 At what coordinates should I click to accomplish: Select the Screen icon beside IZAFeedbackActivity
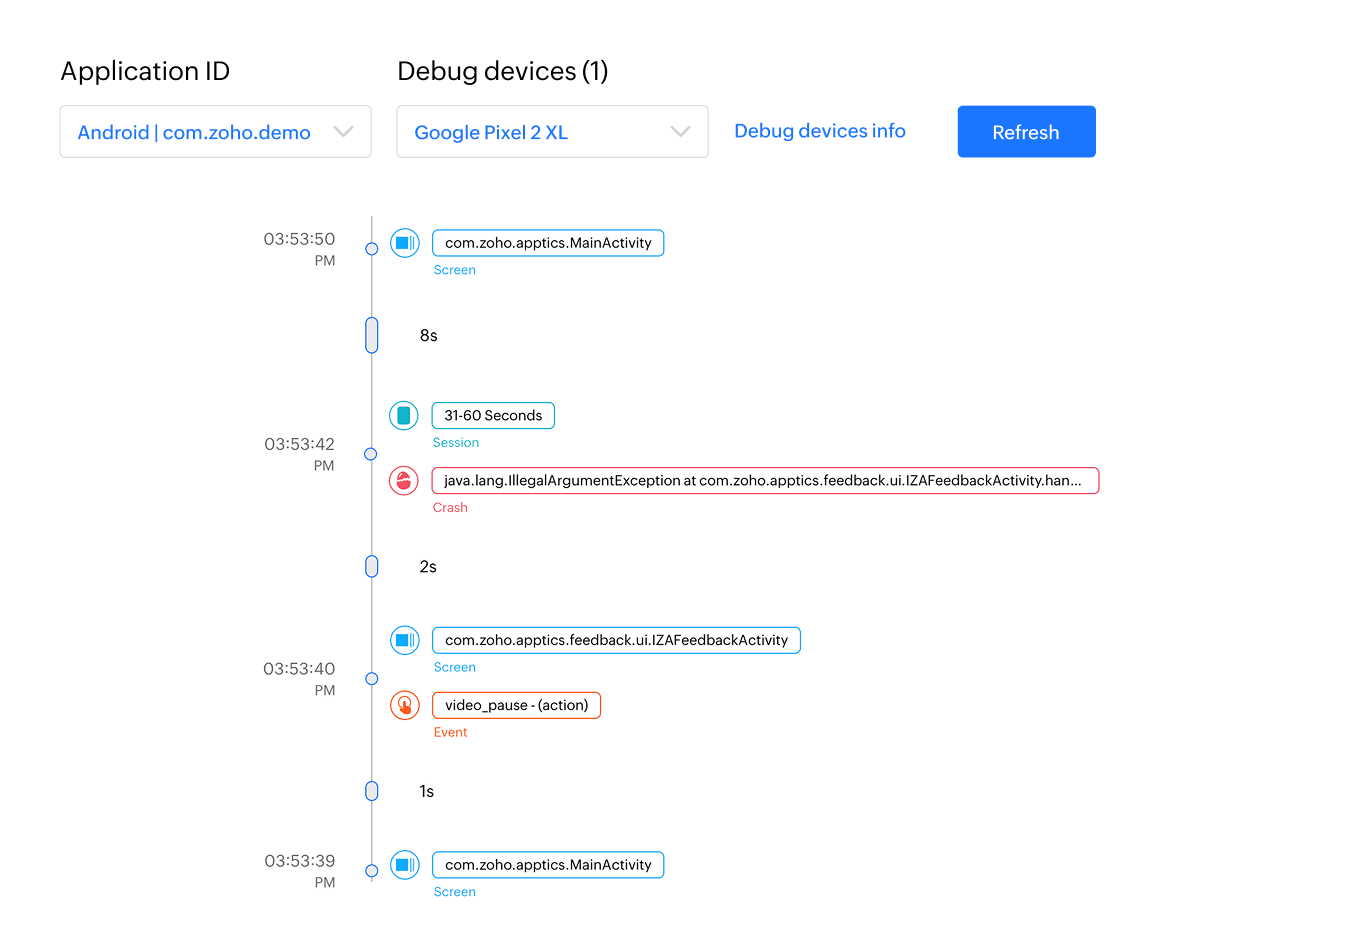[x=404, y=640]
